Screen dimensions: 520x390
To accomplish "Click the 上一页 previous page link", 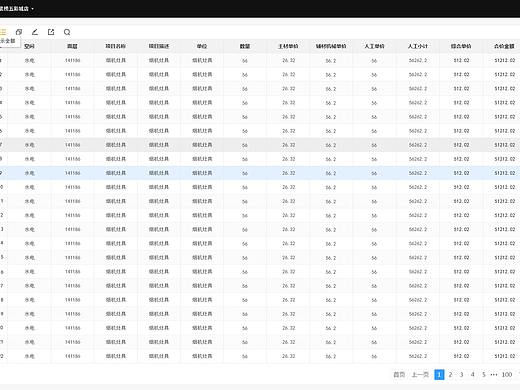I will pos(420,375).
